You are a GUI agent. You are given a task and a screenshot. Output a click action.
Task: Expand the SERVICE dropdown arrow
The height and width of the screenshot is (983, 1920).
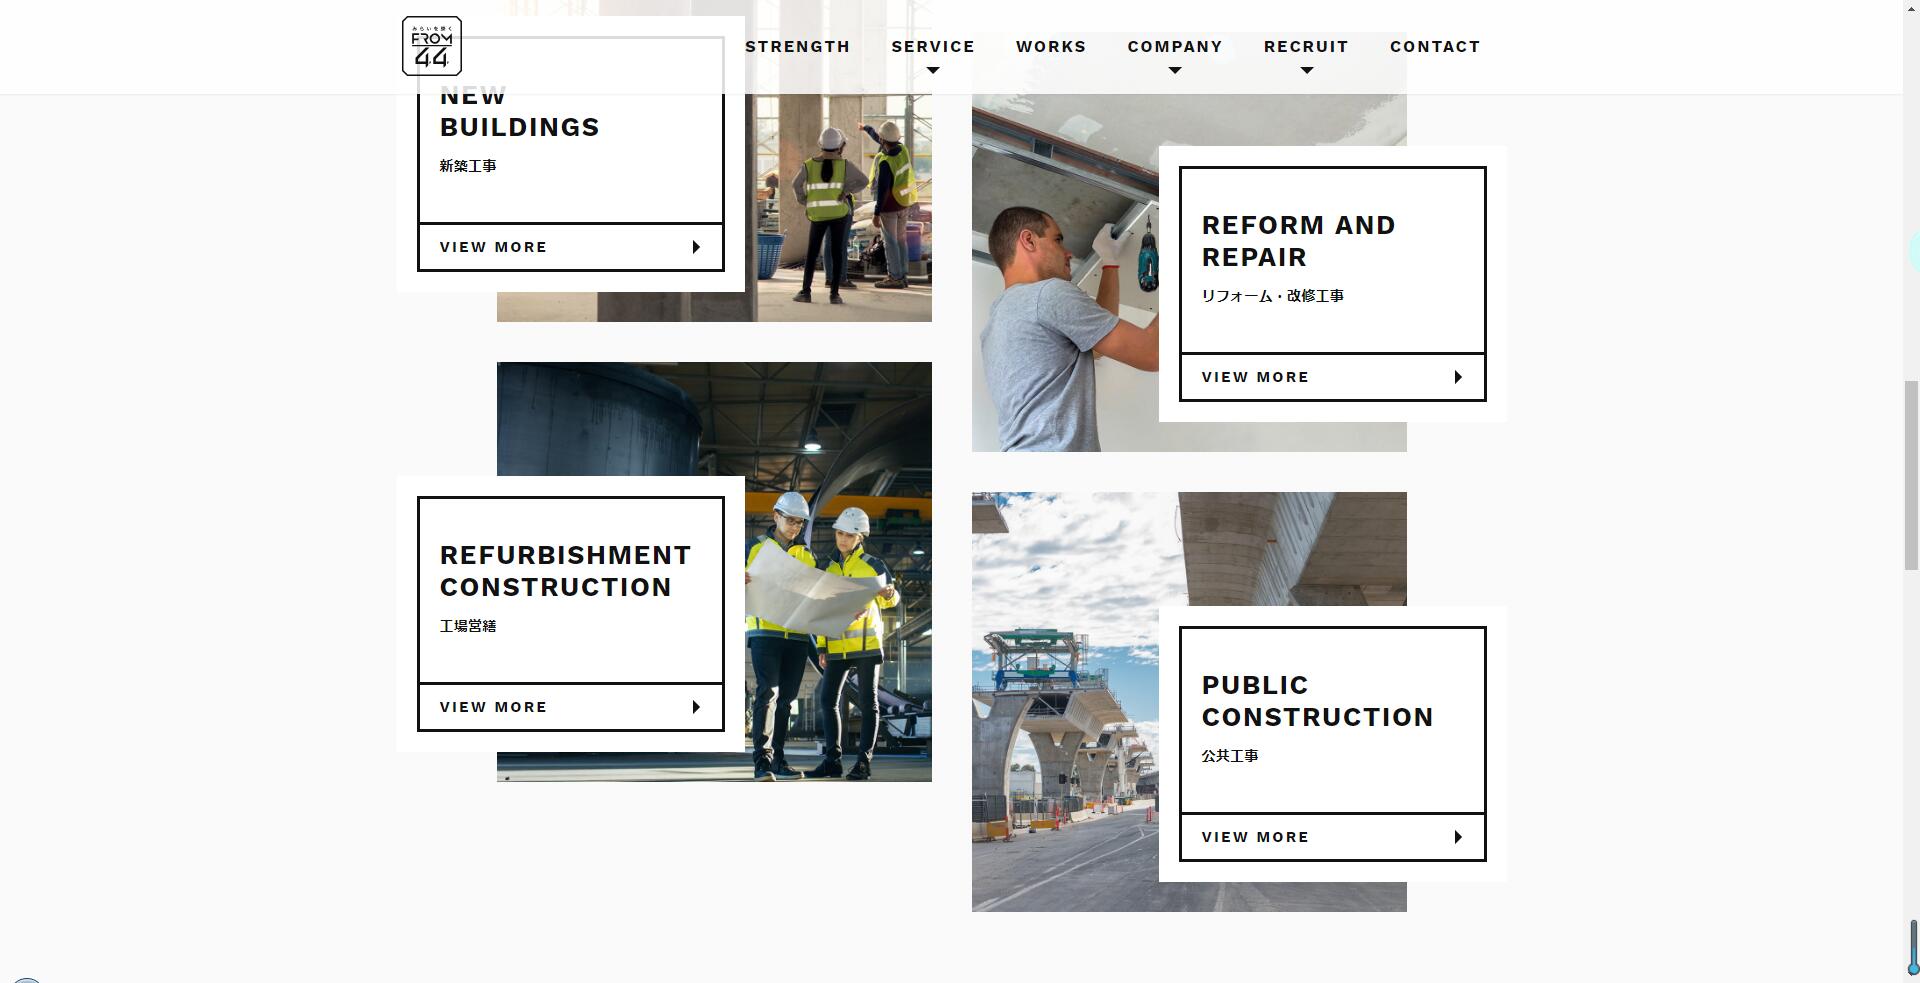(x=933, y=70)
